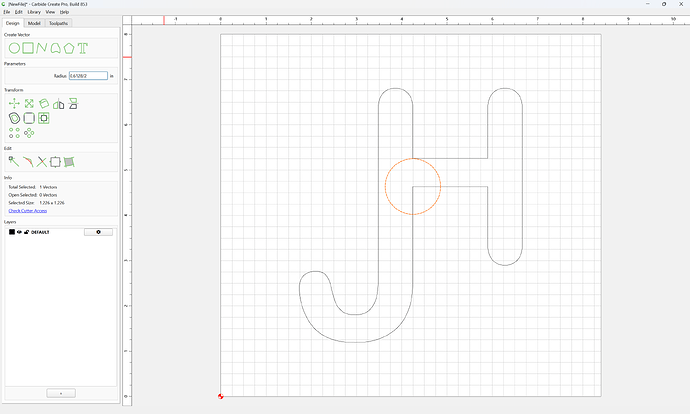Open the Linear Array tool
The height and width of the screenshot is (414, 690).
coord(14,133)
